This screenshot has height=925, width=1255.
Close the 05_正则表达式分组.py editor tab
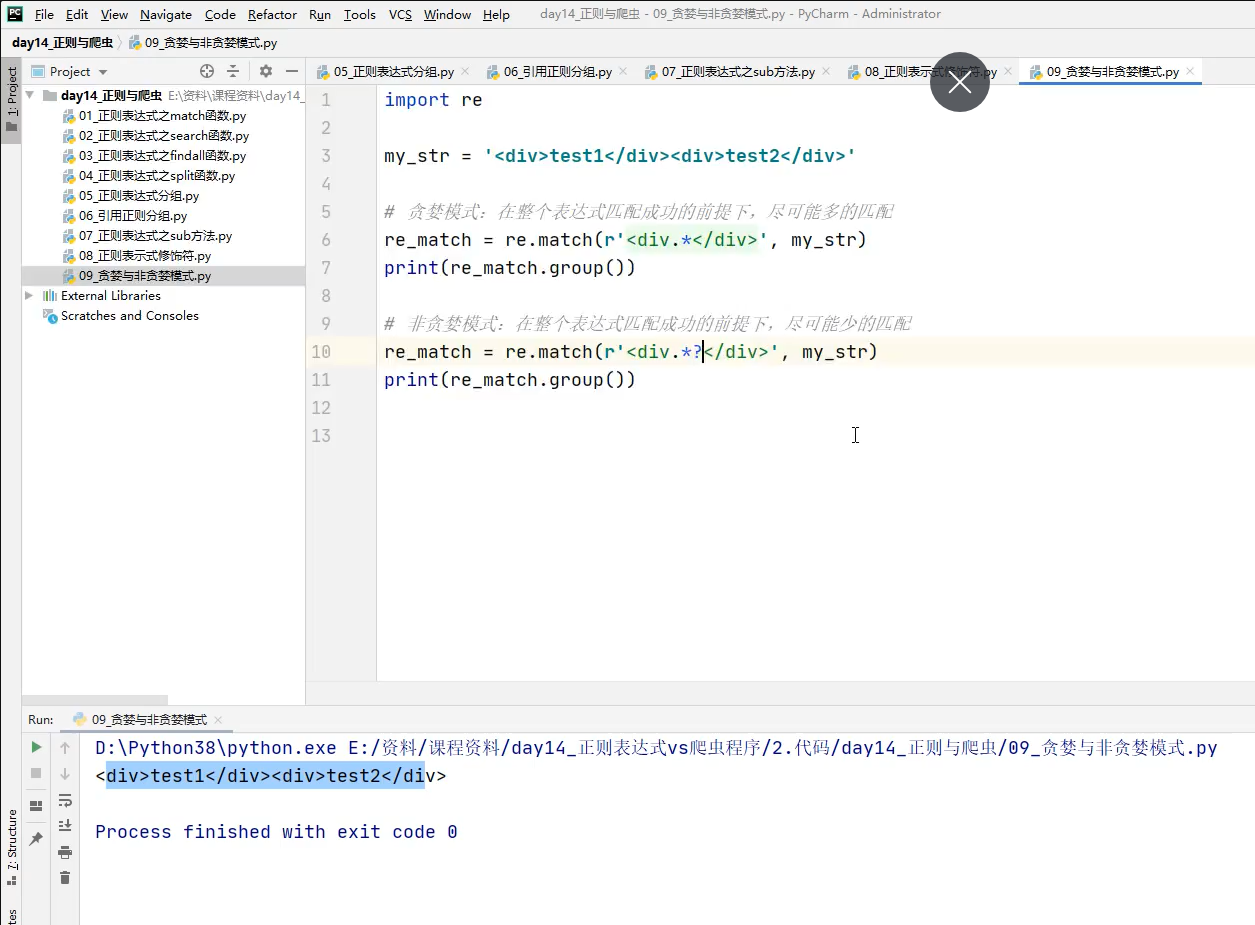click(465, 72)
